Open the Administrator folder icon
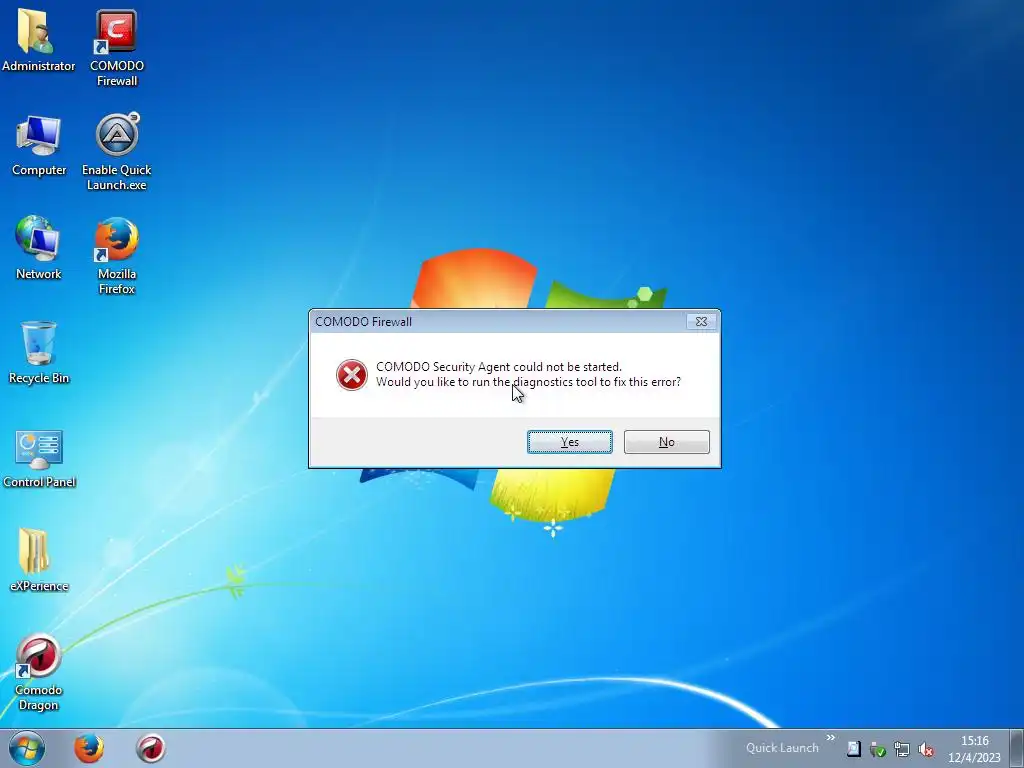The width and height of the screenshot is (1024, 768). pyautogui.click(x=38, y=40)
